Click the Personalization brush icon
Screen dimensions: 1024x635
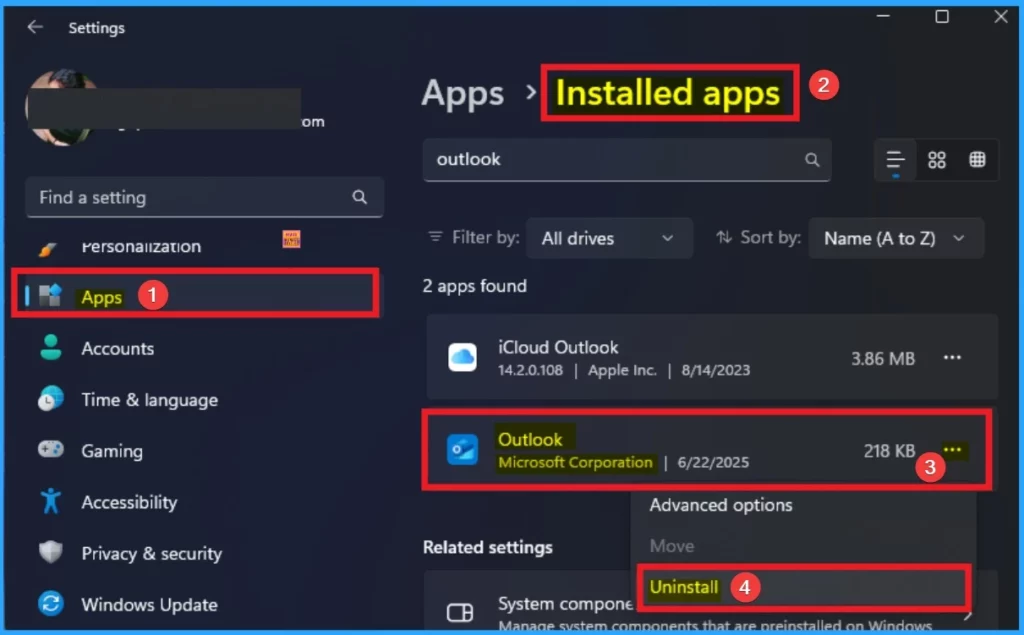pyautogui.click(x=48, y=248)
